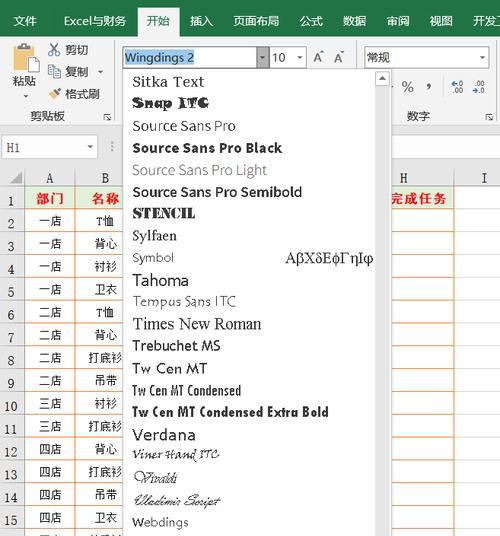Click the font list scroll-up arrow
The height and width of the screenshot is (536, 500).
point(382,79)
